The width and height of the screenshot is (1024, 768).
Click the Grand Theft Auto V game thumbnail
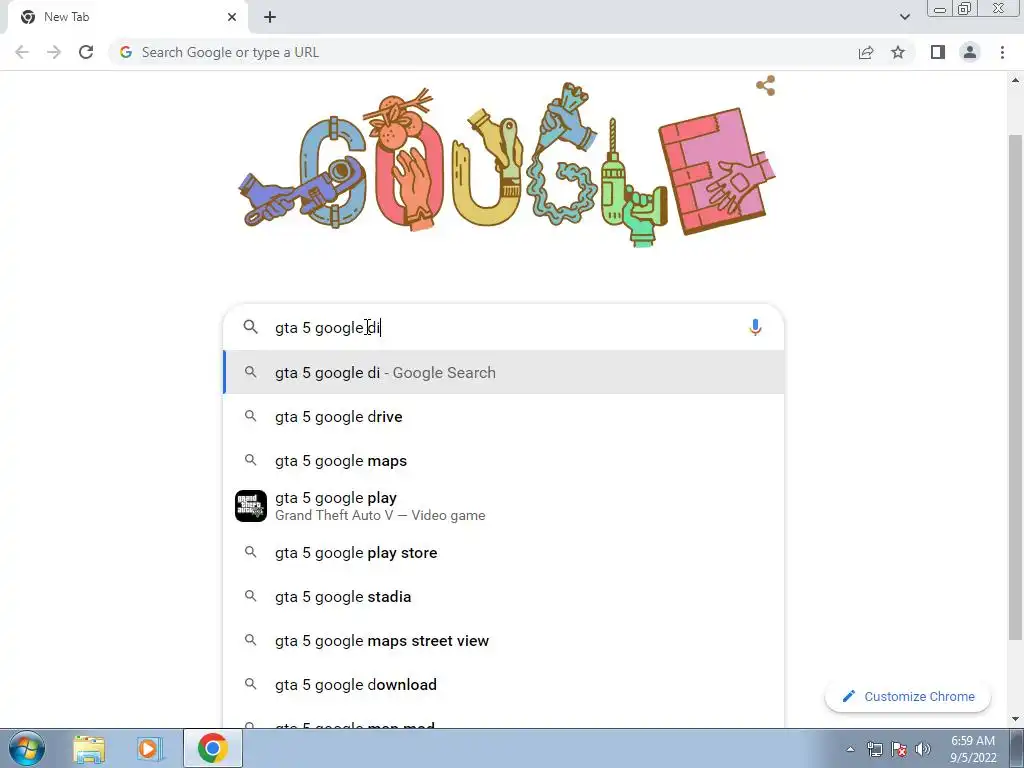[x=251, y=506]
